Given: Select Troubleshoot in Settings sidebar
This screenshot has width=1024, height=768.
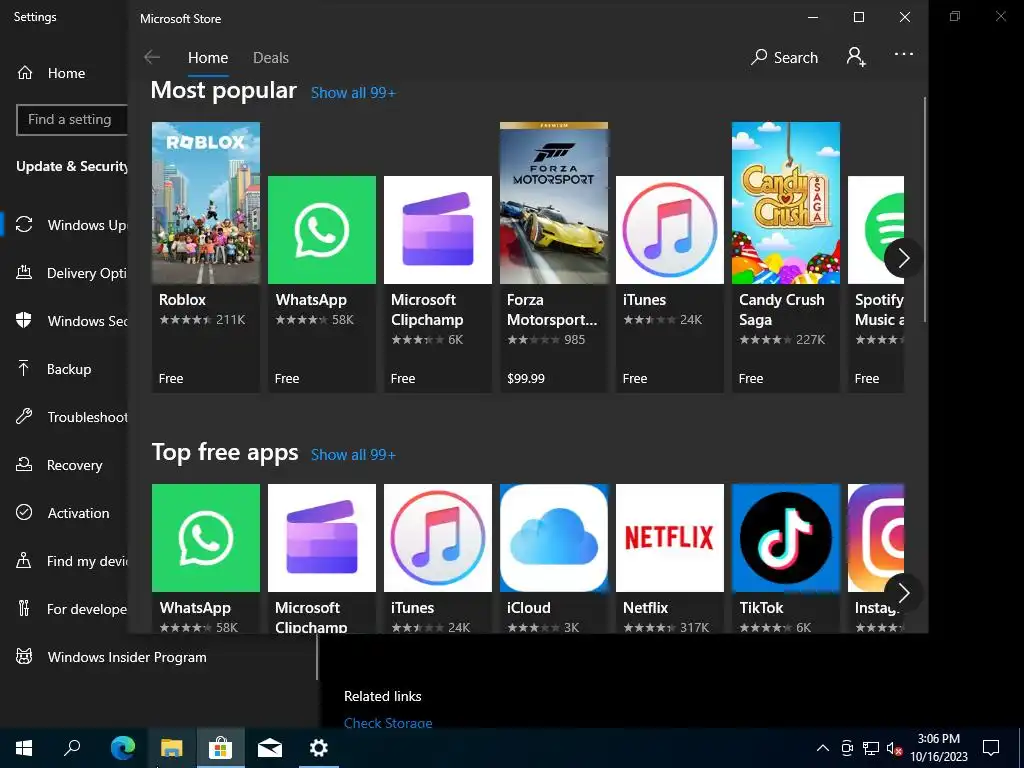Looking at the screenshot, I should click(x=71, y=417).
